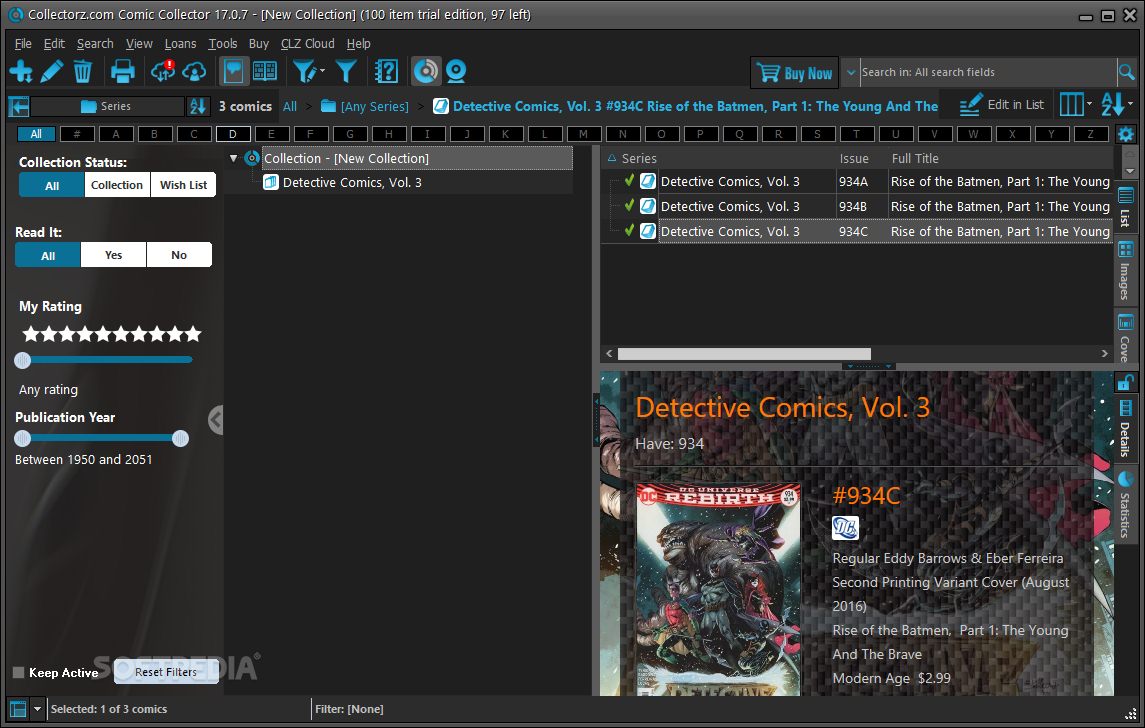The height and width of the screenshot is (728, 1145).
Task: Toggle the folder panel view icon
Action: (x=233, y=72)
